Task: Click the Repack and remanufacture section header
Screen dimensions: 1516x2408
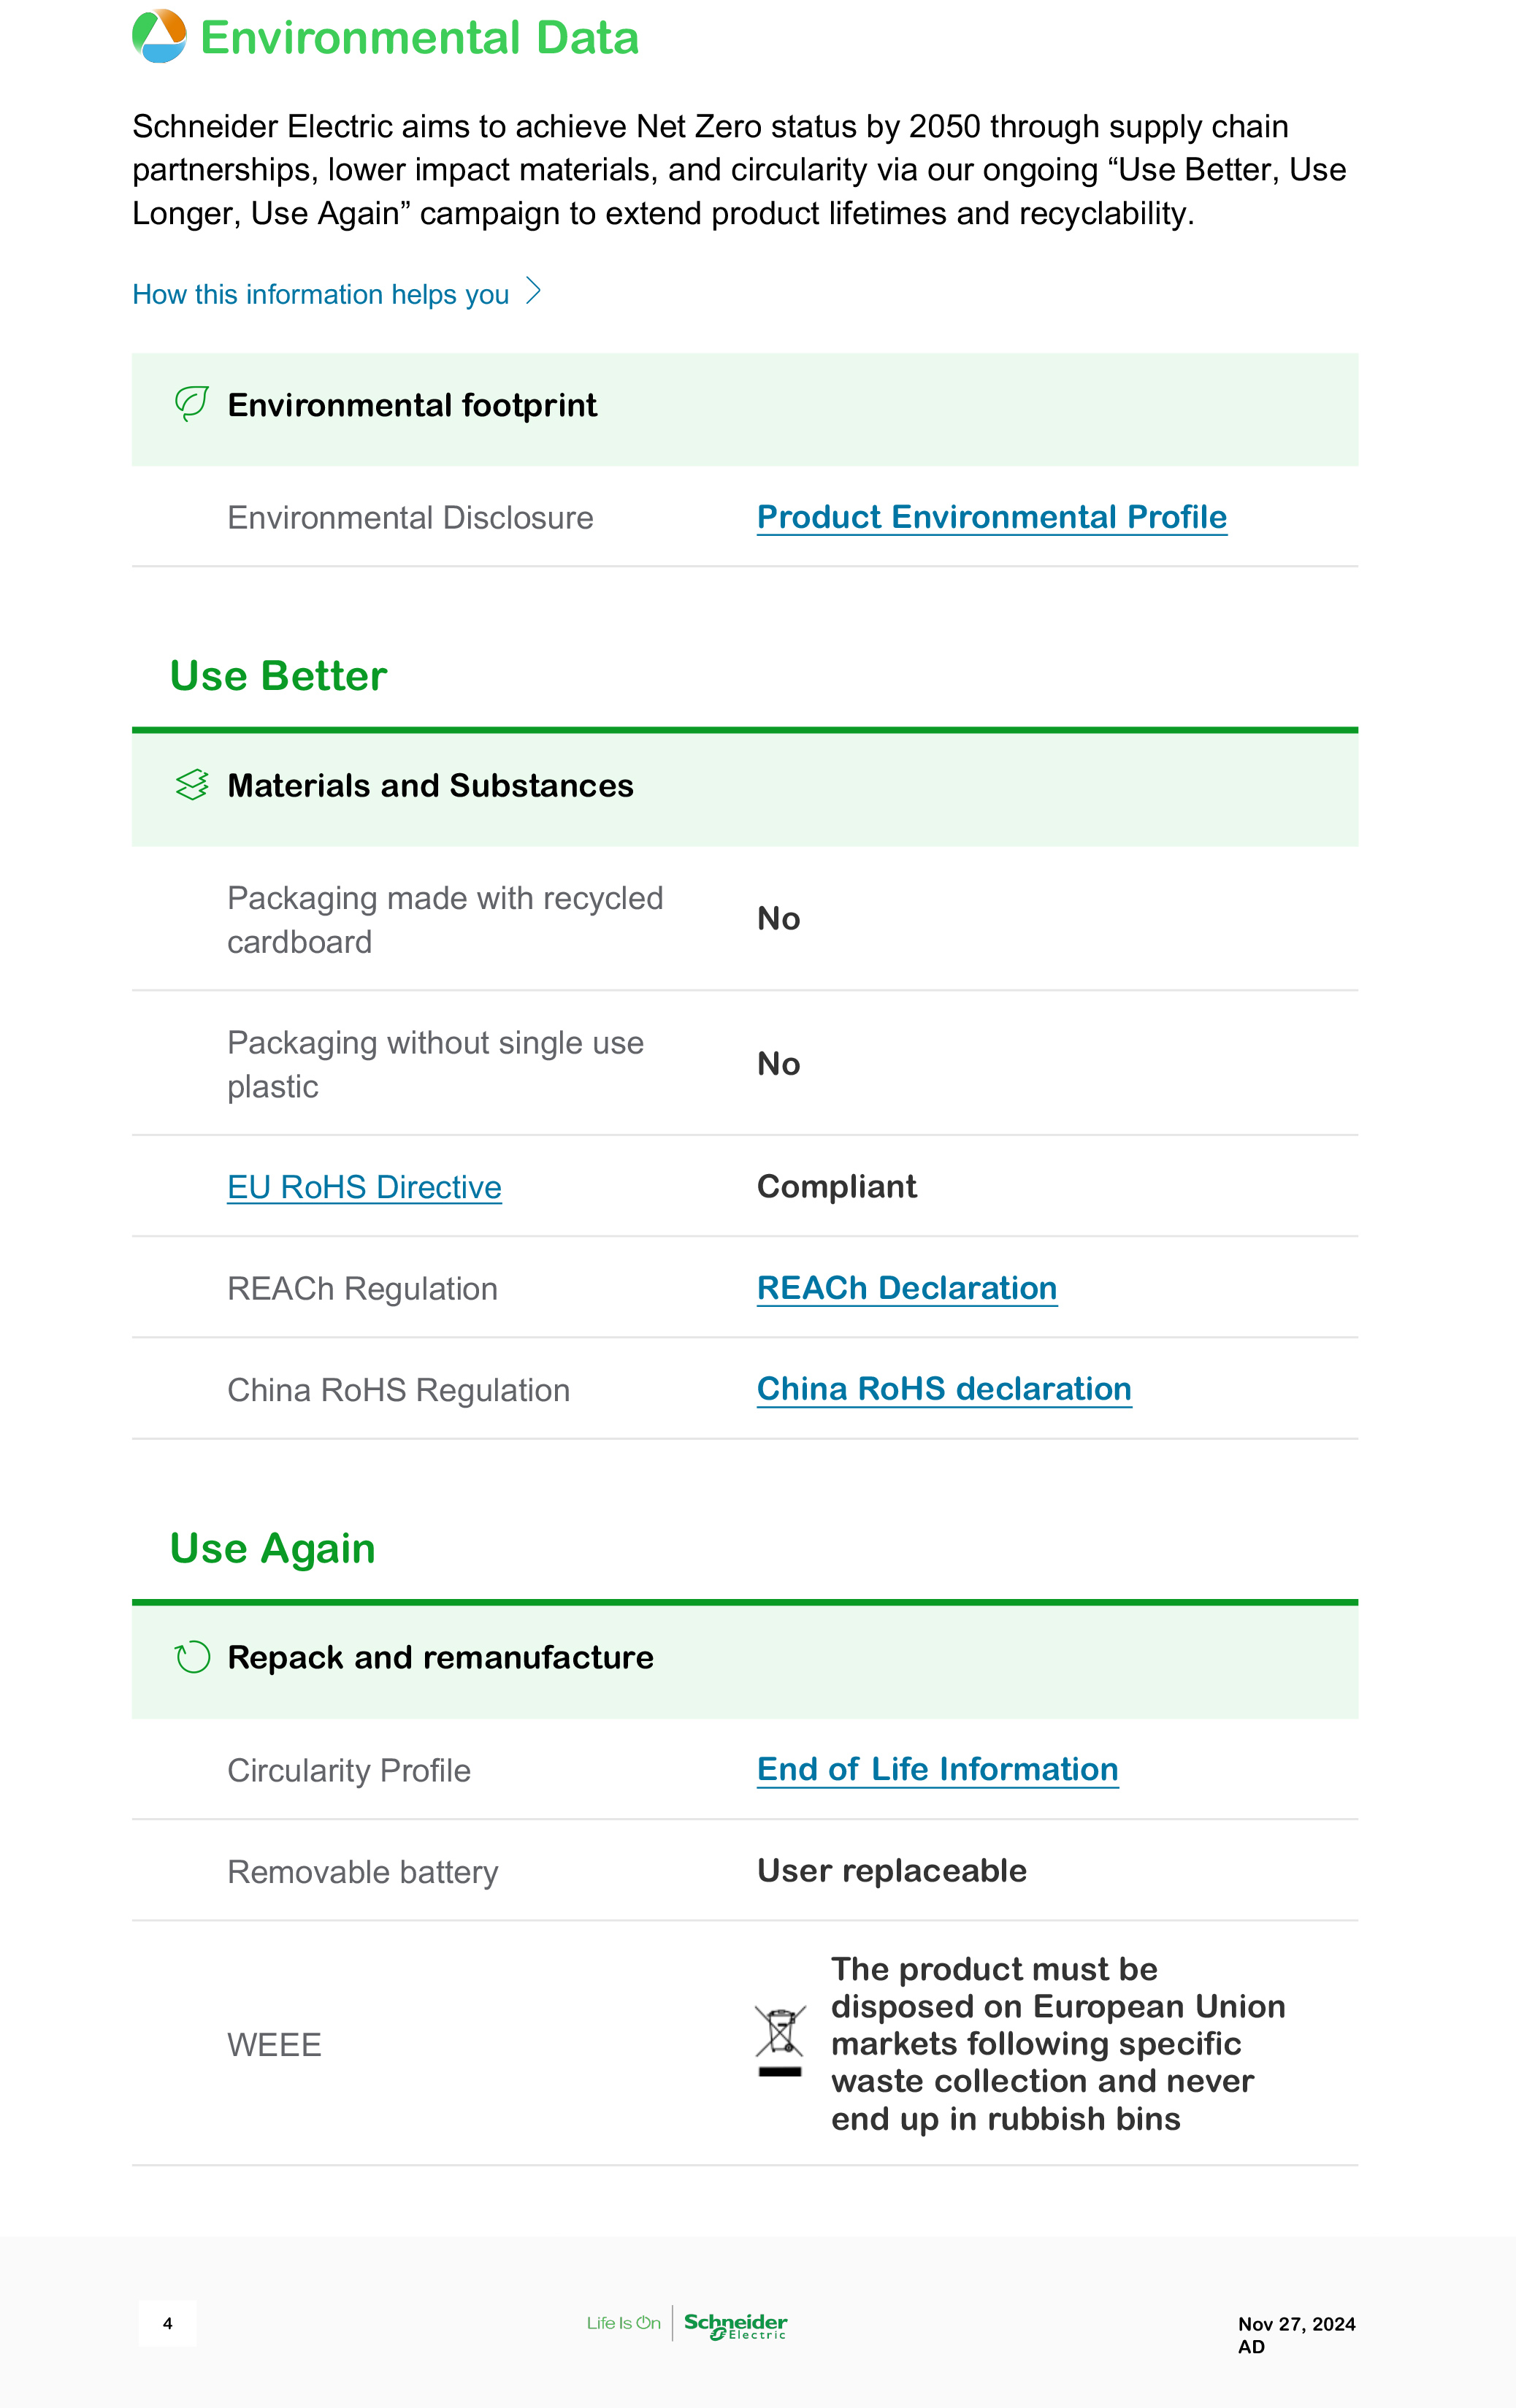Action: pos(440,1658)
